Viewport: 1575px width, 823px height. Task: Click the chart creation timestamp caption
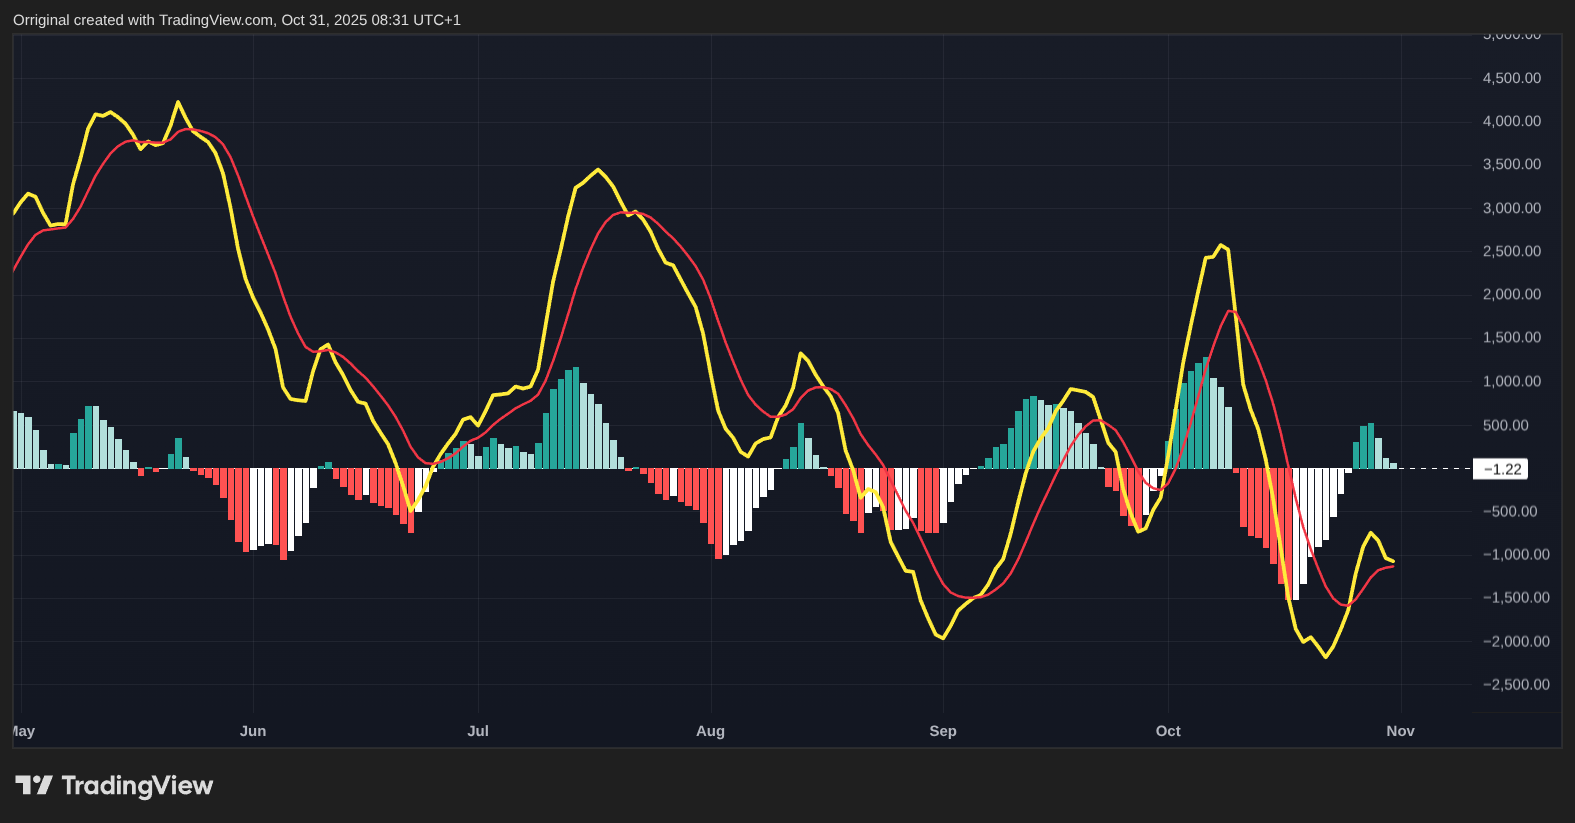click(237, 20)
